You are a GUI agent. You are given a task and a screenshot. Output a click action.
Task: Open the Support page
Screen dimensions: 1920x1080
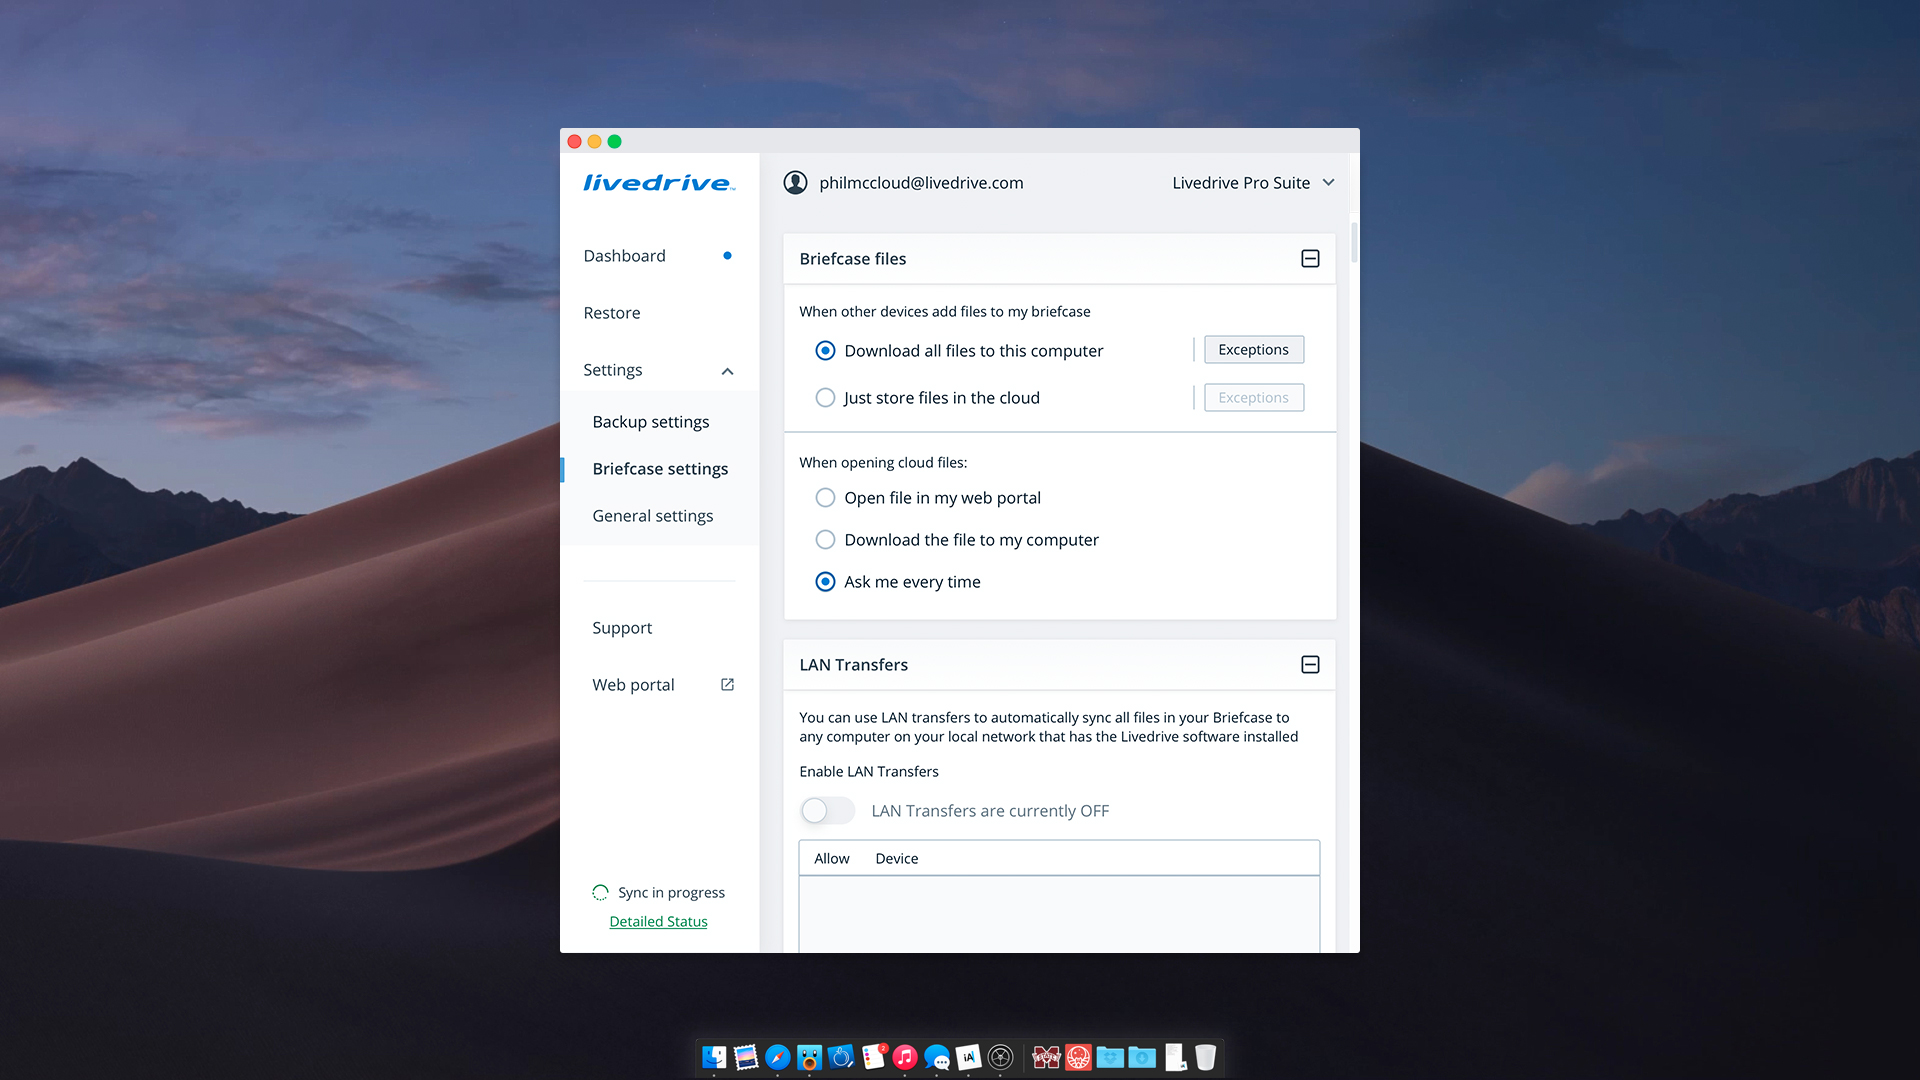pos(622,628)
